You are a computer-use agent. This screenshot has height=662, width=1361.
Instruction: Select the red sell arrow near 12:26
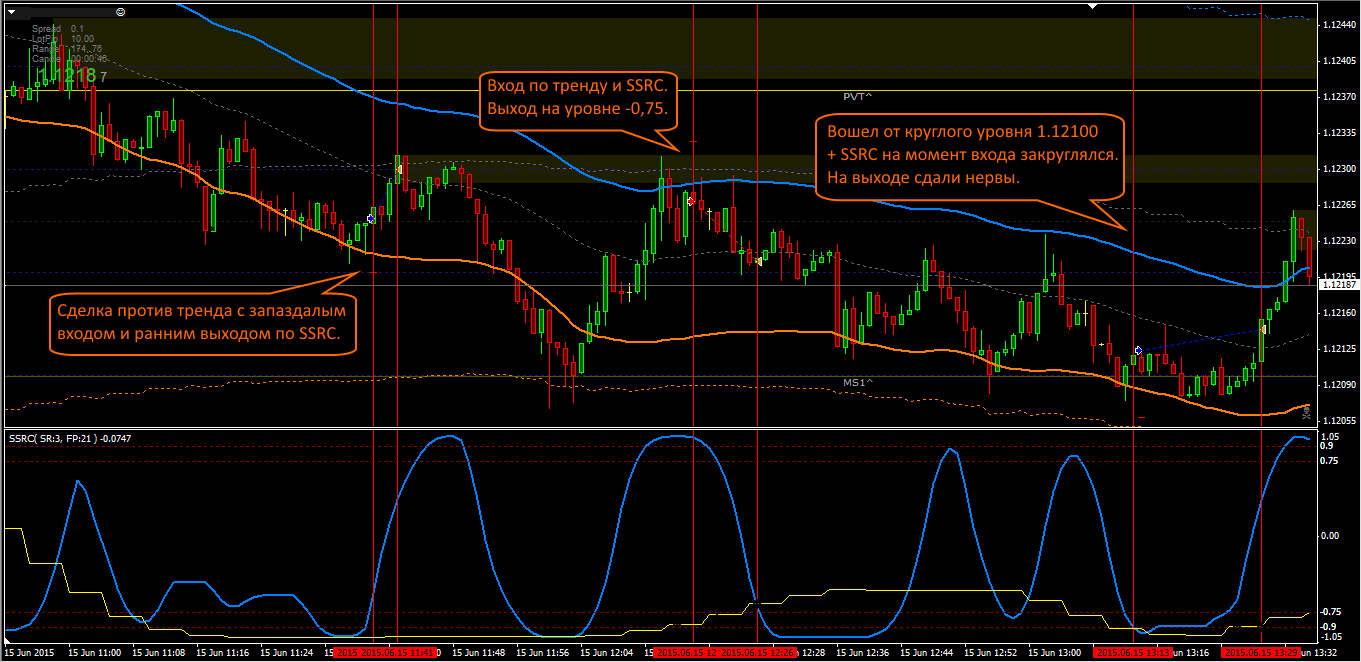pos(691,200)
